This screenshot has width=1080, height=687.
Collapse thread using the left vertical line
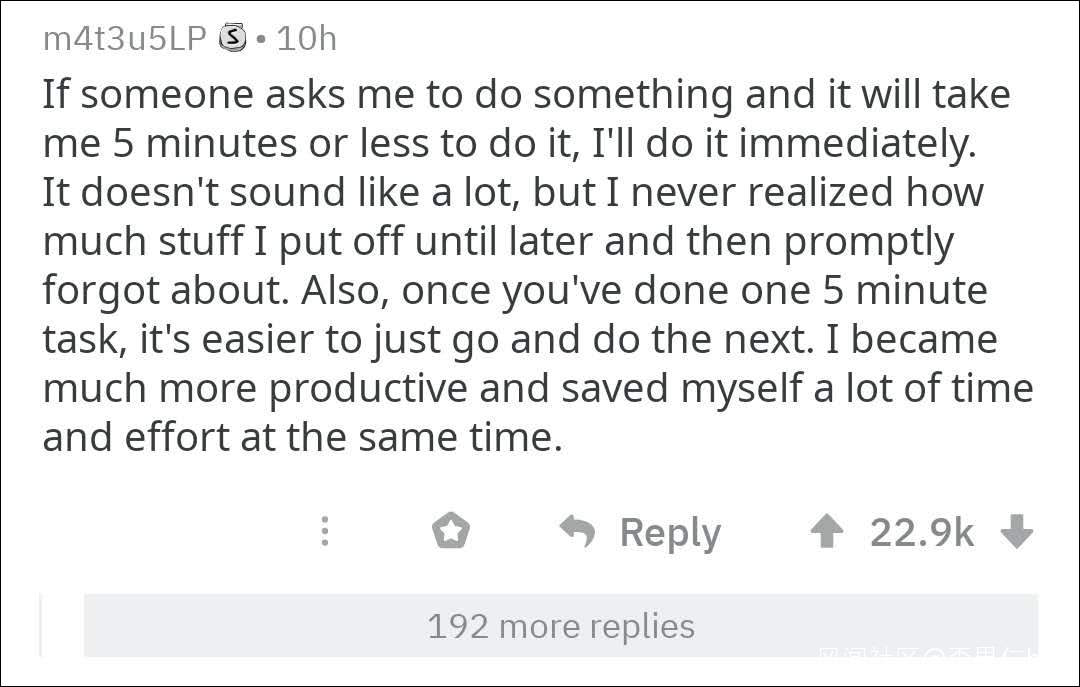[x=41, y=625]
